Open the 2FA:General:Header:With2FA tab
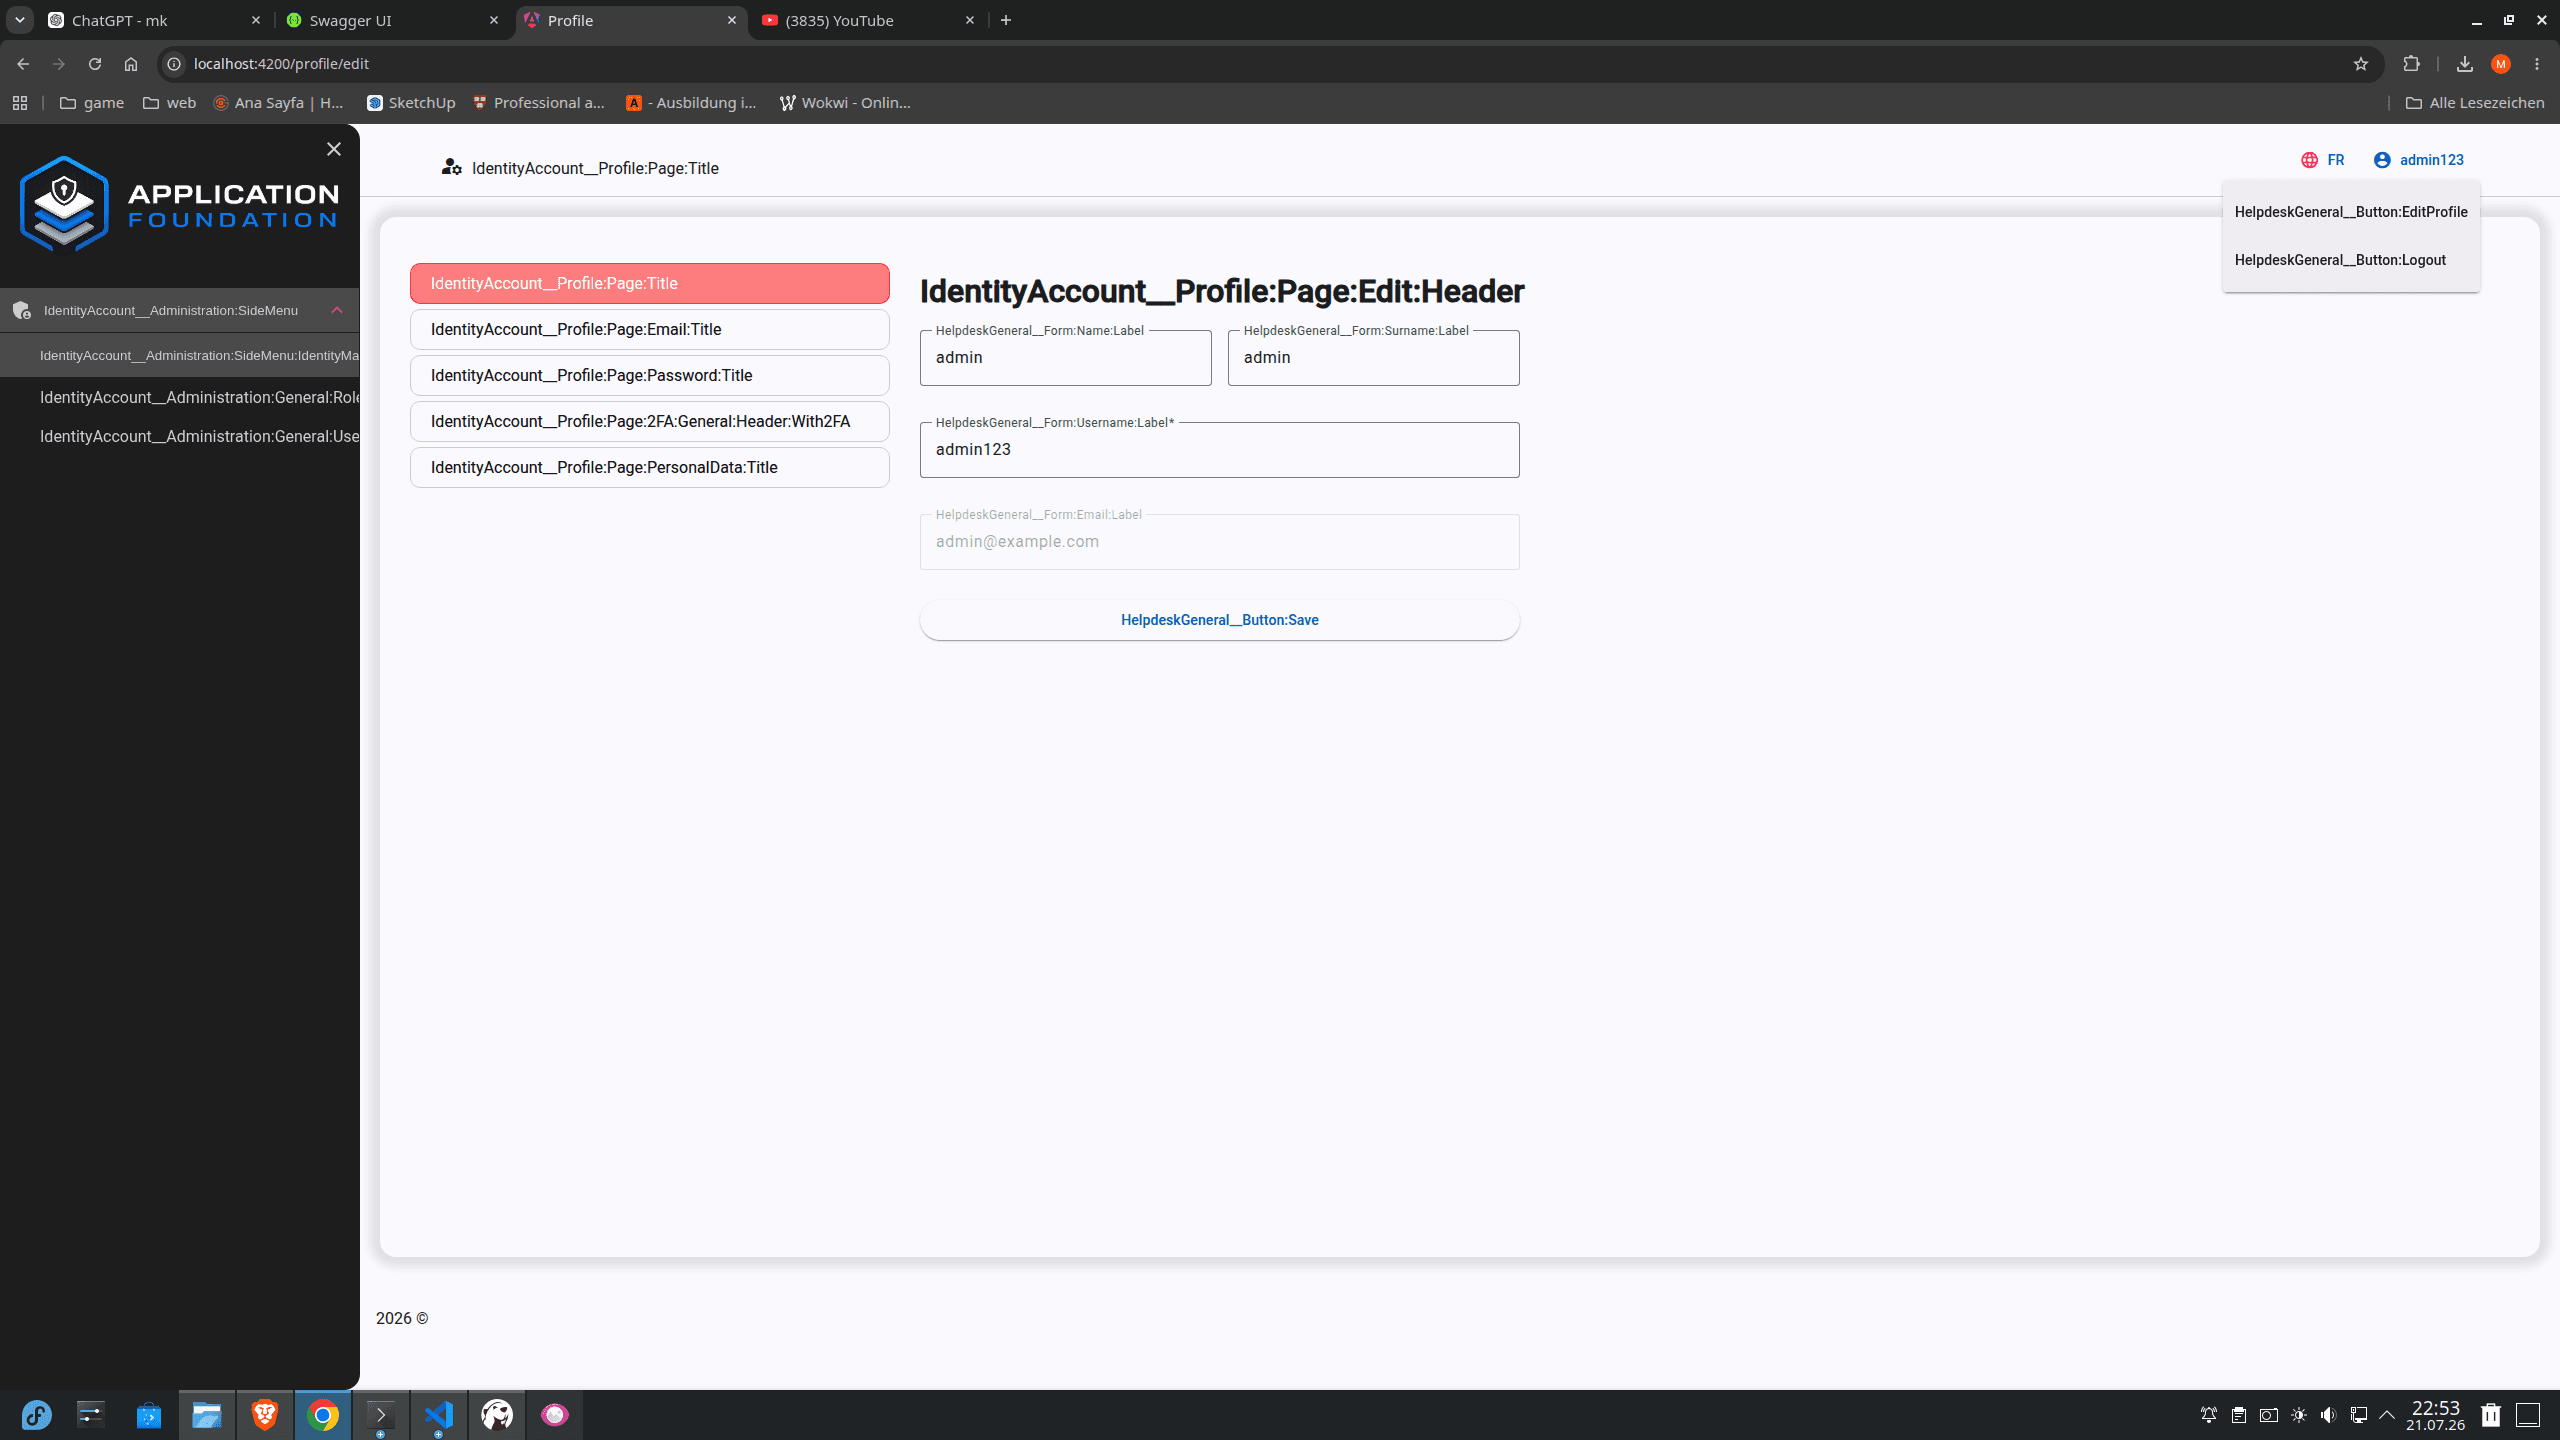The width and height of the screenshot is (2560, 1440). point(650,421)
